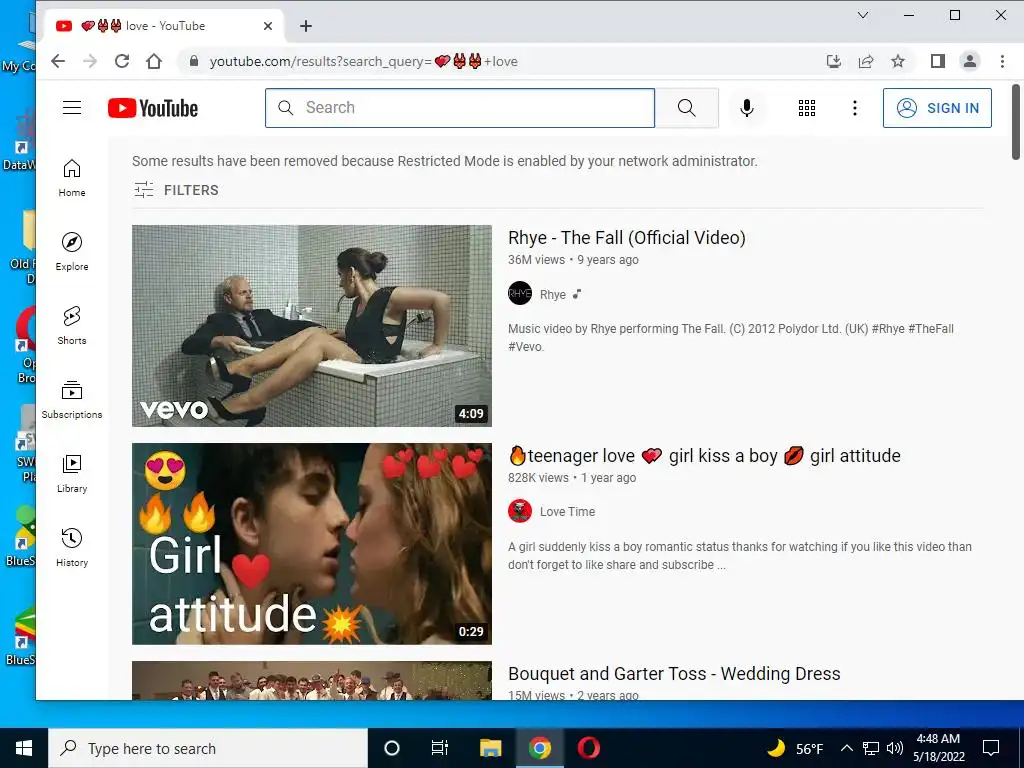
Task: Click the install app icon in address bar
Action: (x=833, y=61)
